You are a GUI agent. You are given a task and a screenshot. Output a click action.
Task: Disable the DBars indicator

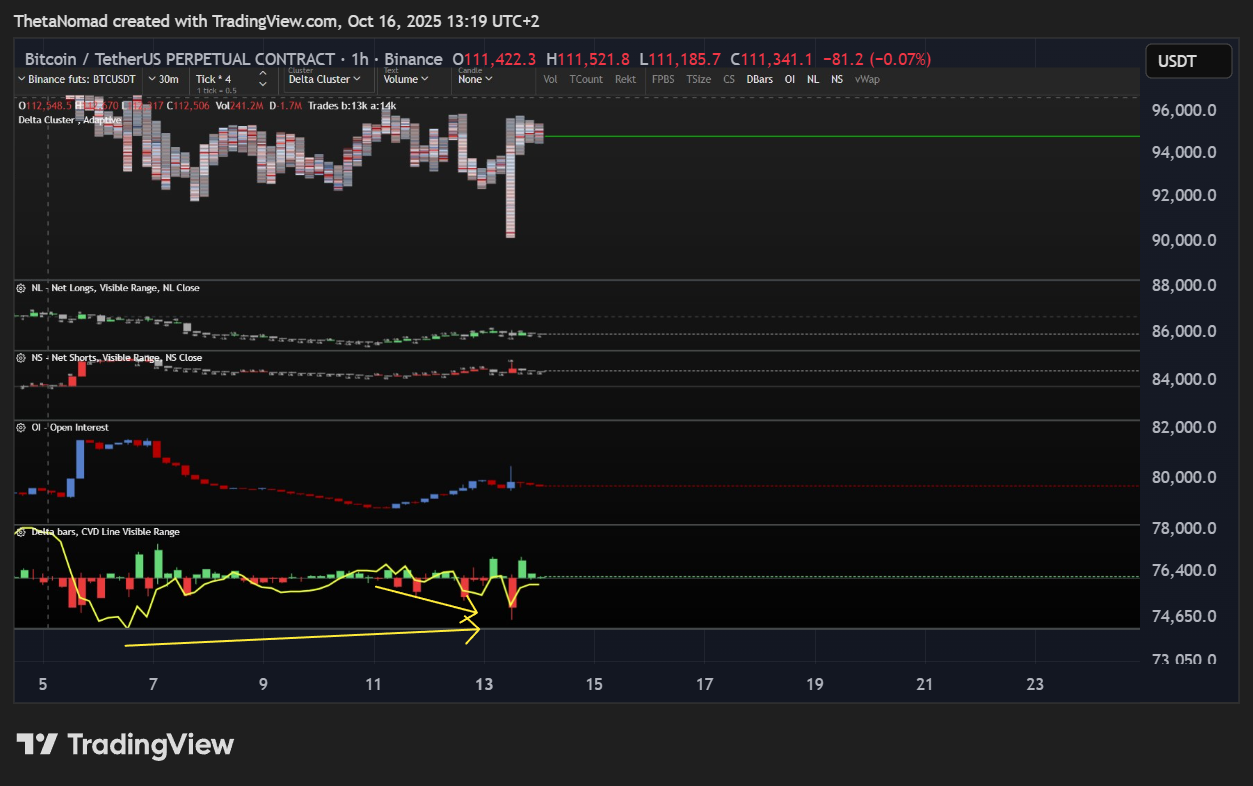tap(759, 79)
